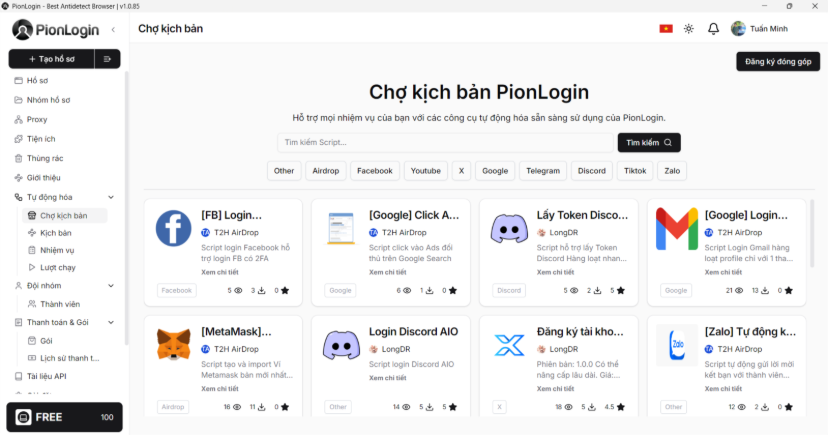Open Xem chi tiết on MetaMask card

pyautogui.click(x=220, y=389)
